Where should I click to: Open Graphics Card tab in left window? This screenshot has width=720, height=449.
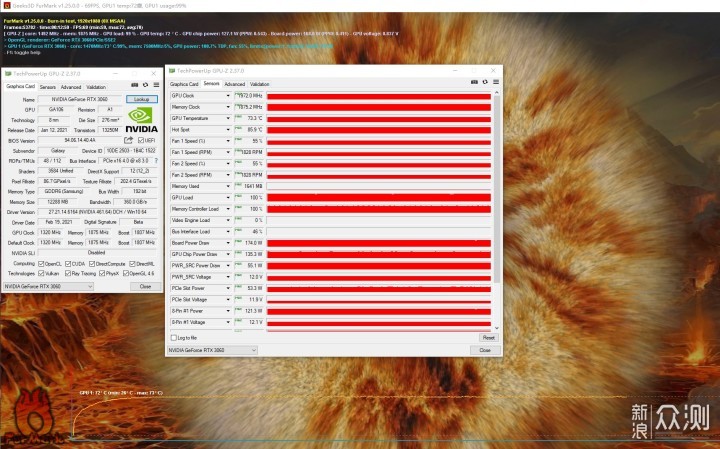pyautogui.click(x=20, y=86)
